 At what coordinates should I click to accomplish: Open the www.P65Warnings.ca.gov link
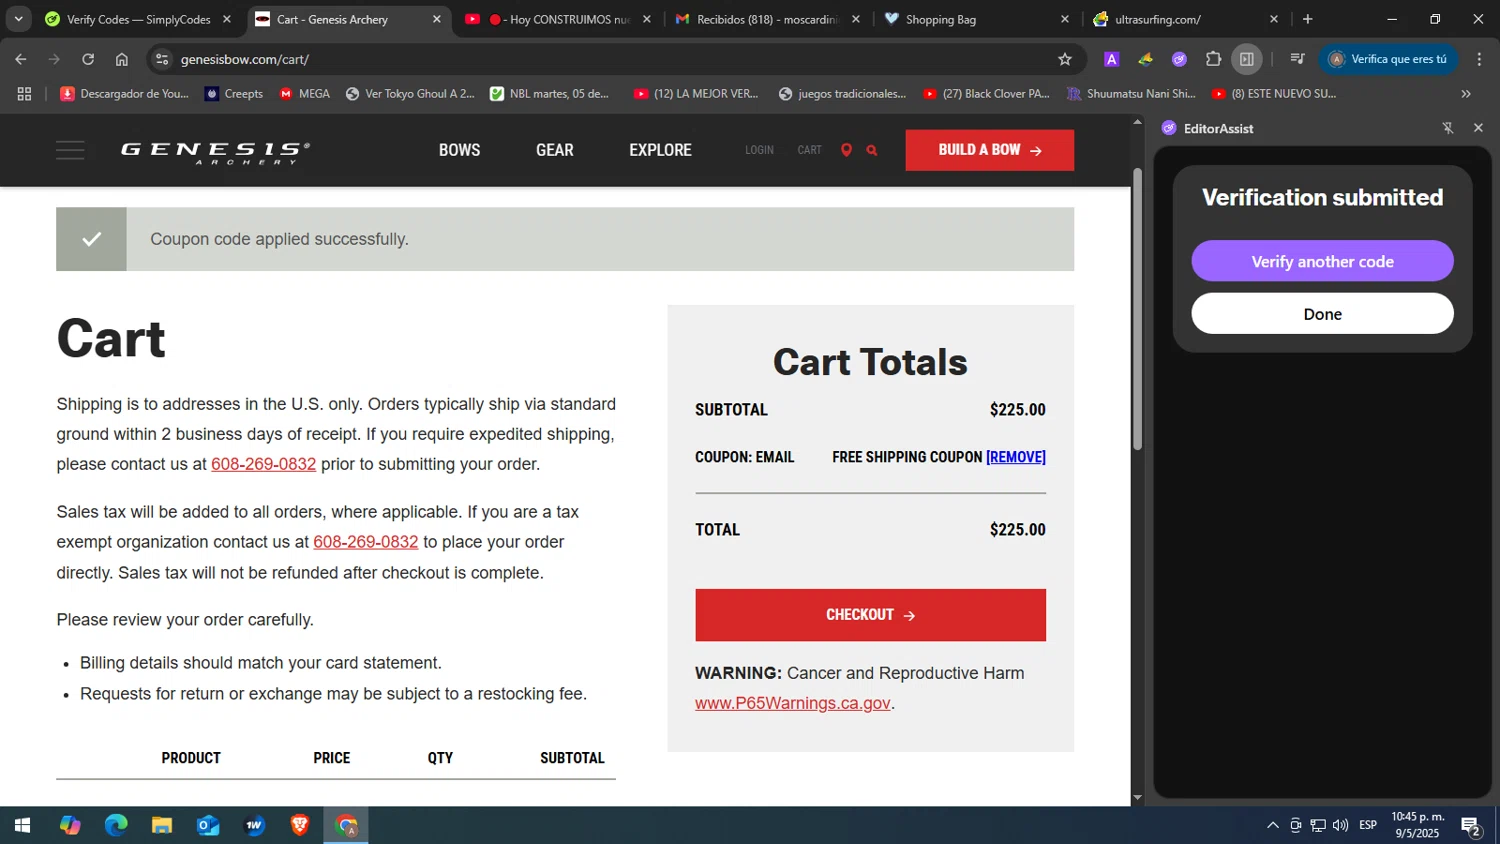(792, 703)
